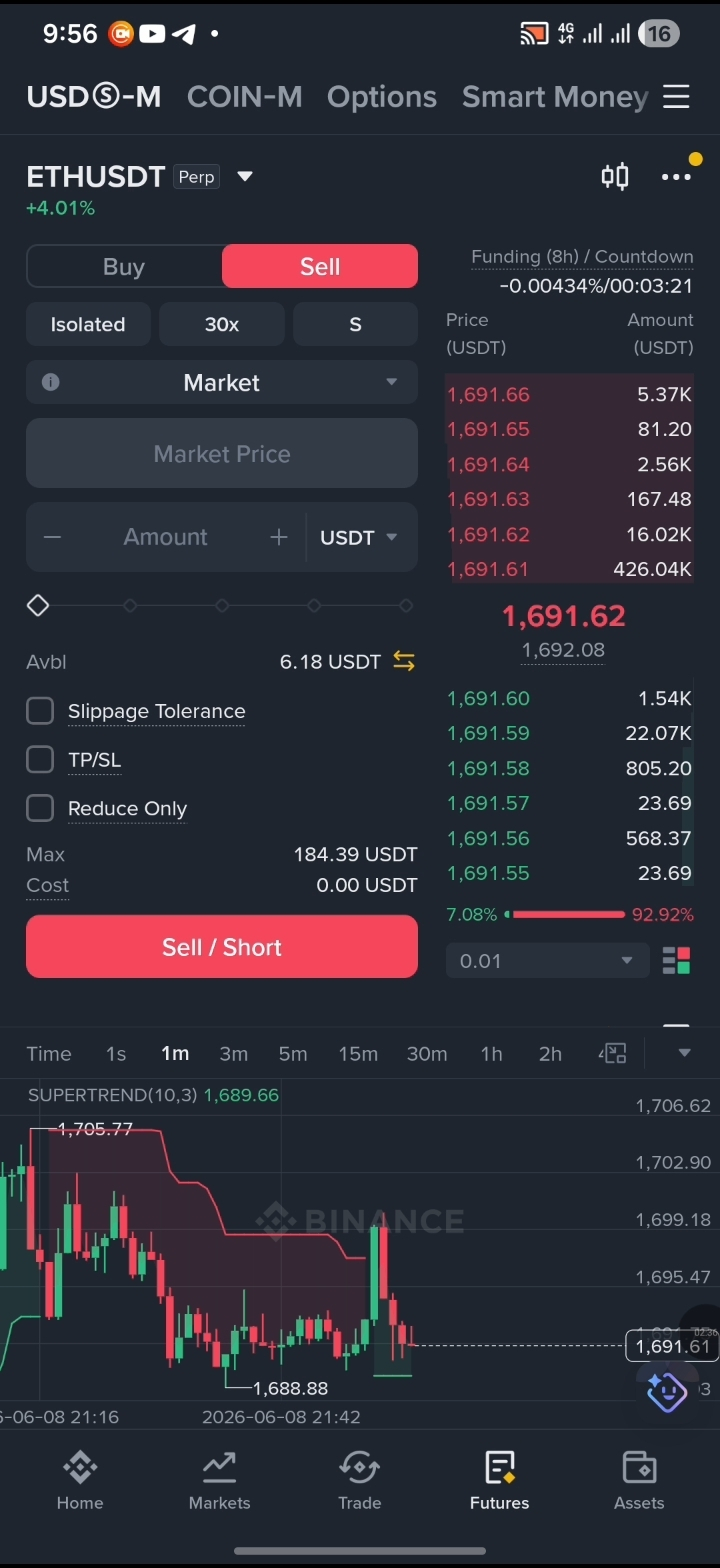Change leverage via the 30x button
Viewport: 720px width, 1568px height.
click(222, 324)
